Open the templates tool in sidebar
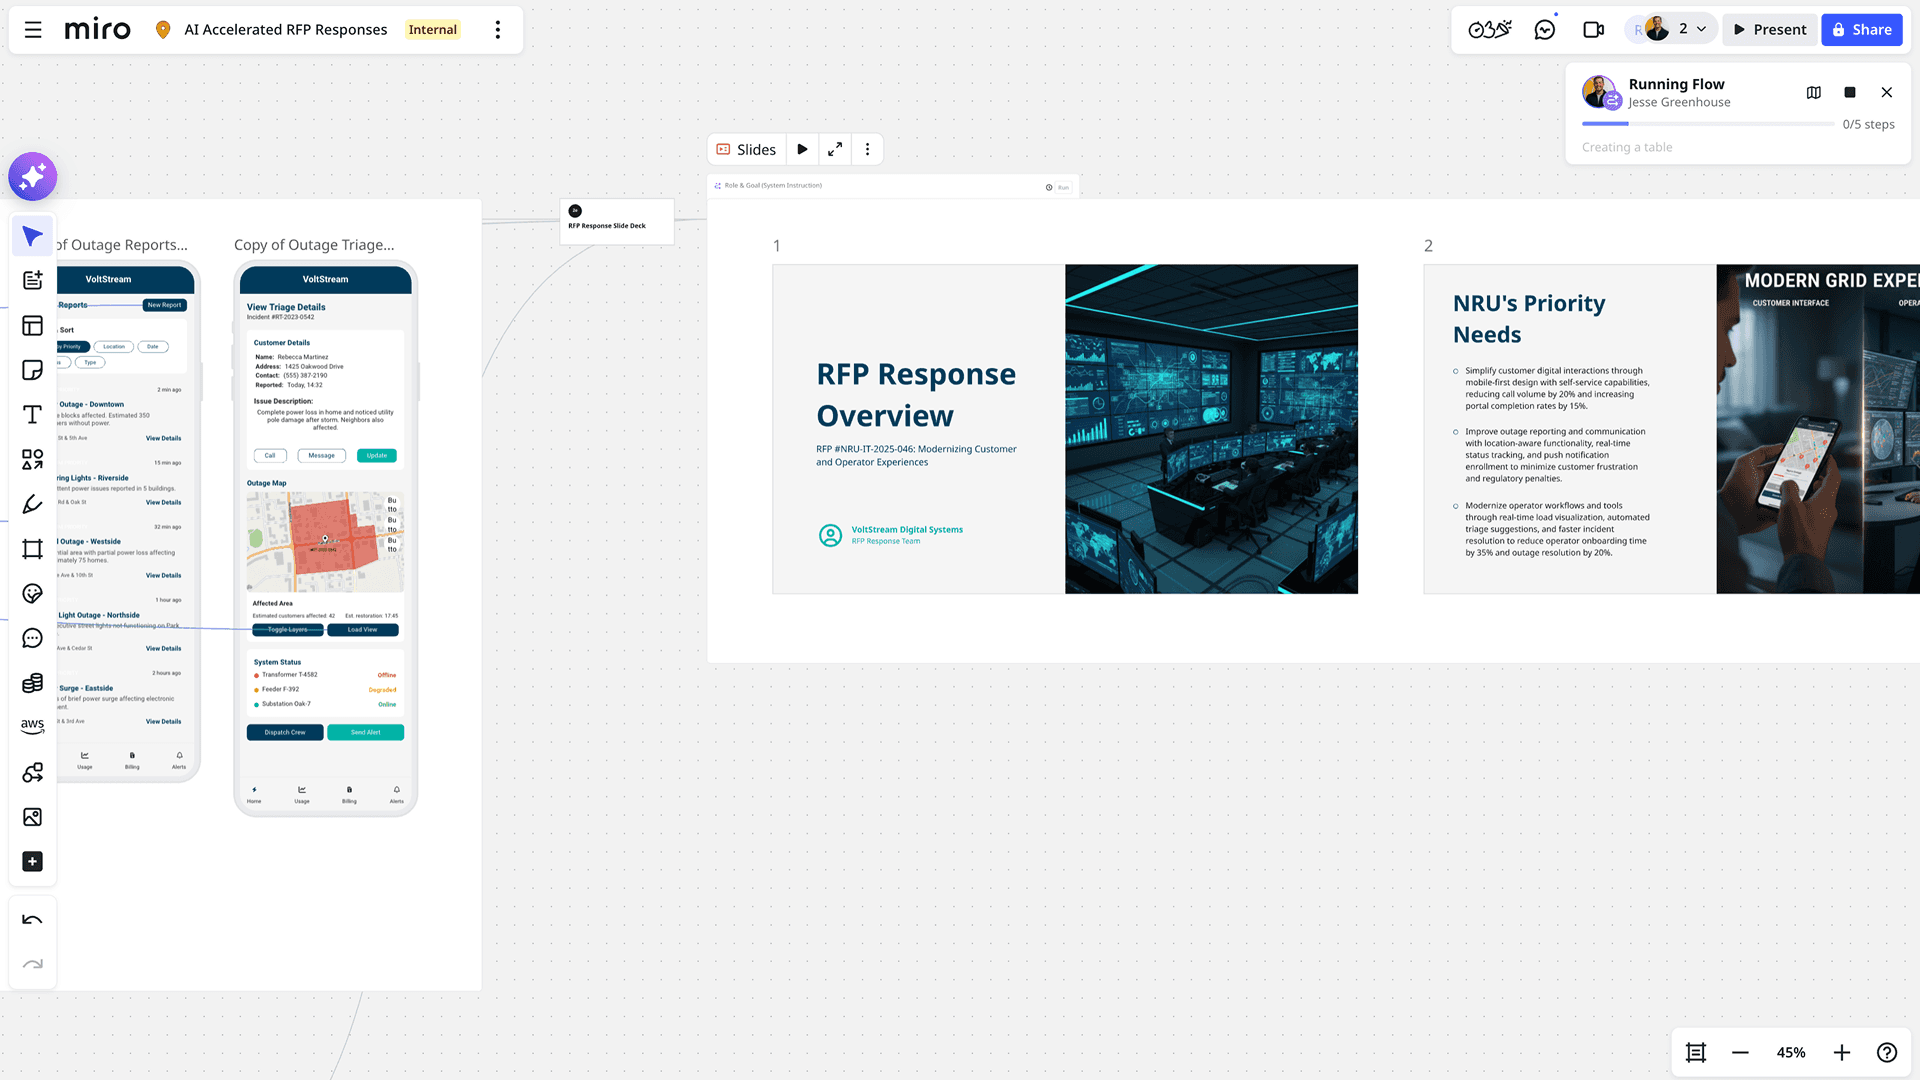Screen dimensions: 1920x1080 click(33, 326)
